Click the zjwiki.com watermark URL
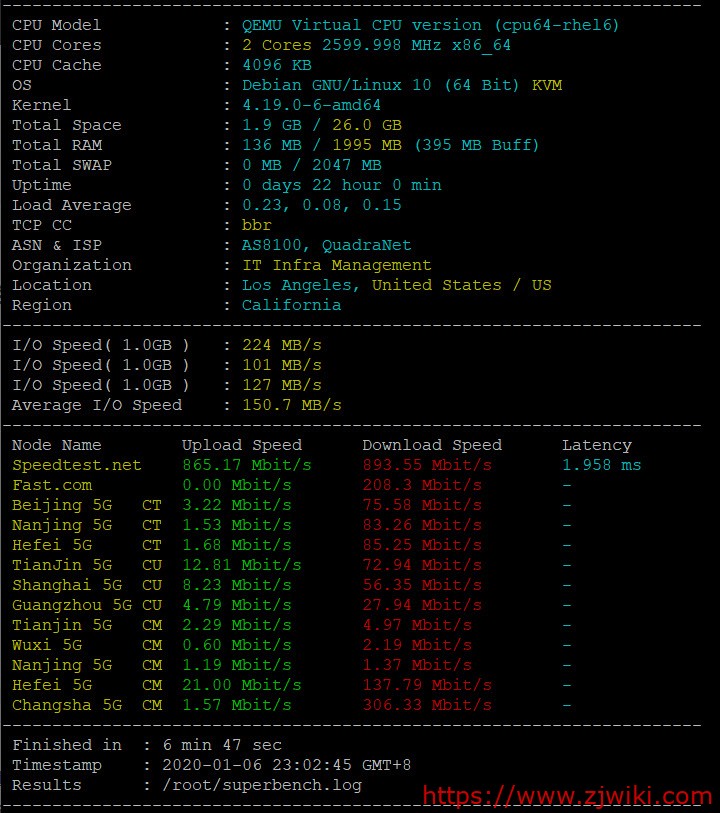The height and width of the screenshot is (813, 720). pyautogui.click(x=567, y=797)
